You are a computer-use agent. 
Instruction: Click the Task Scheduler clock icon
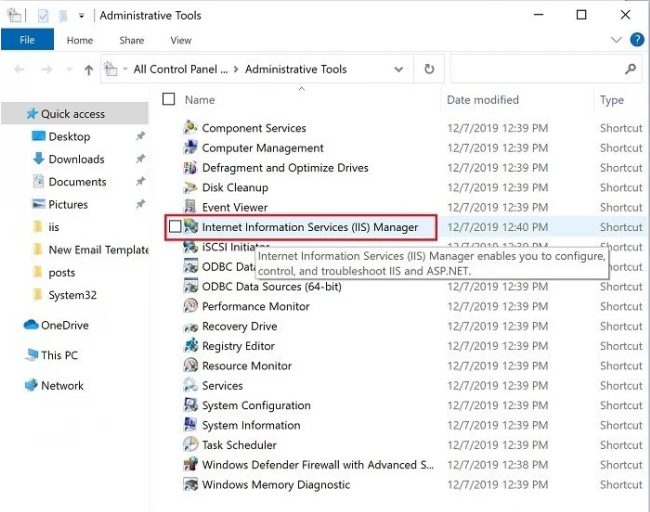[190, 444]
